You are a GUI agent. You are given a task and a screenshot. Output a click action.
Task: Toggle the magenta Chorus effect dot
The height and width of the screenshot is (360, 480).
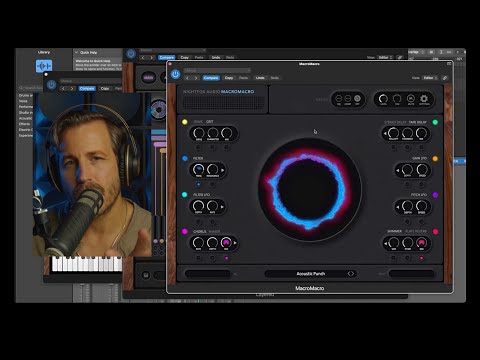click(x=185, y=231)
